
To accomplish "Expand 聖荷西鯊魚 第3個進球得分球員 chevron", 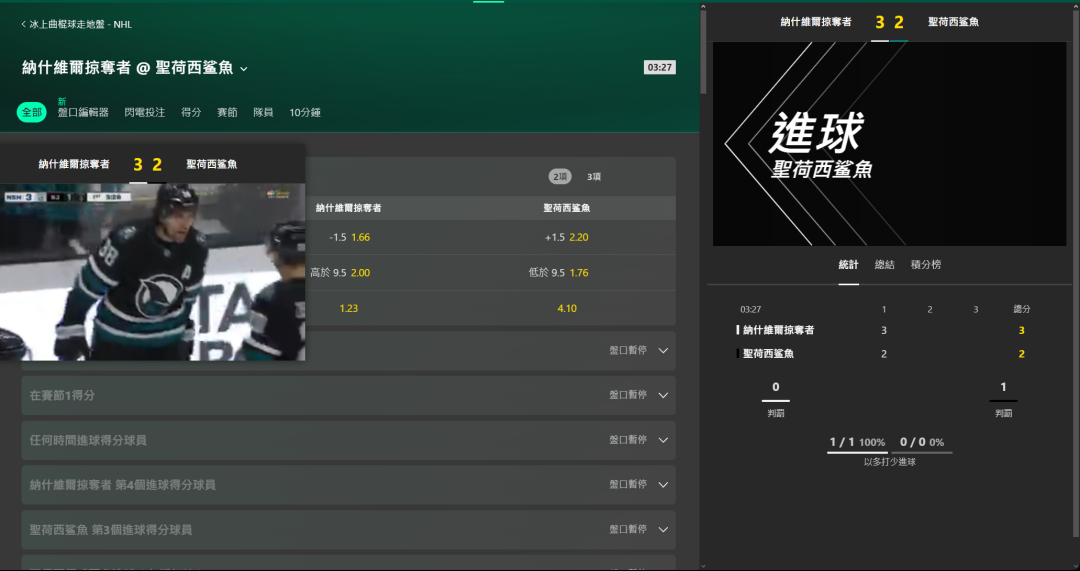I will (662, 529).
